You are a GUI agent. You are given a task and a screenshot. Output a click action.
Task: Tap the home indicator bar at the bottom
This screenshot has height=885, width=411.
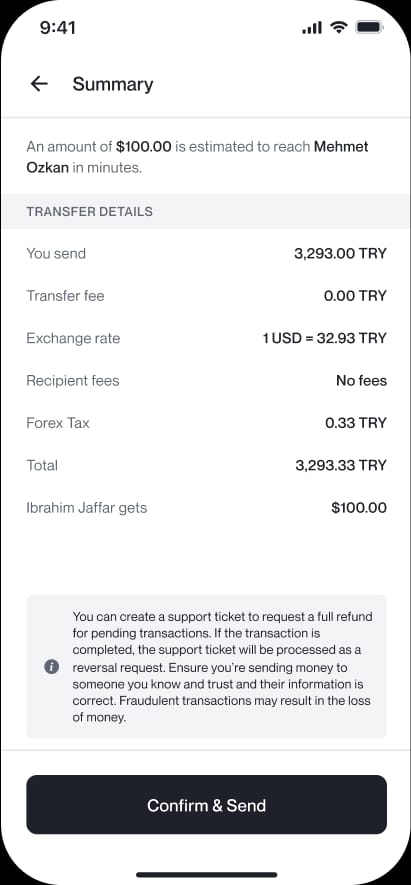coord(207,875)
